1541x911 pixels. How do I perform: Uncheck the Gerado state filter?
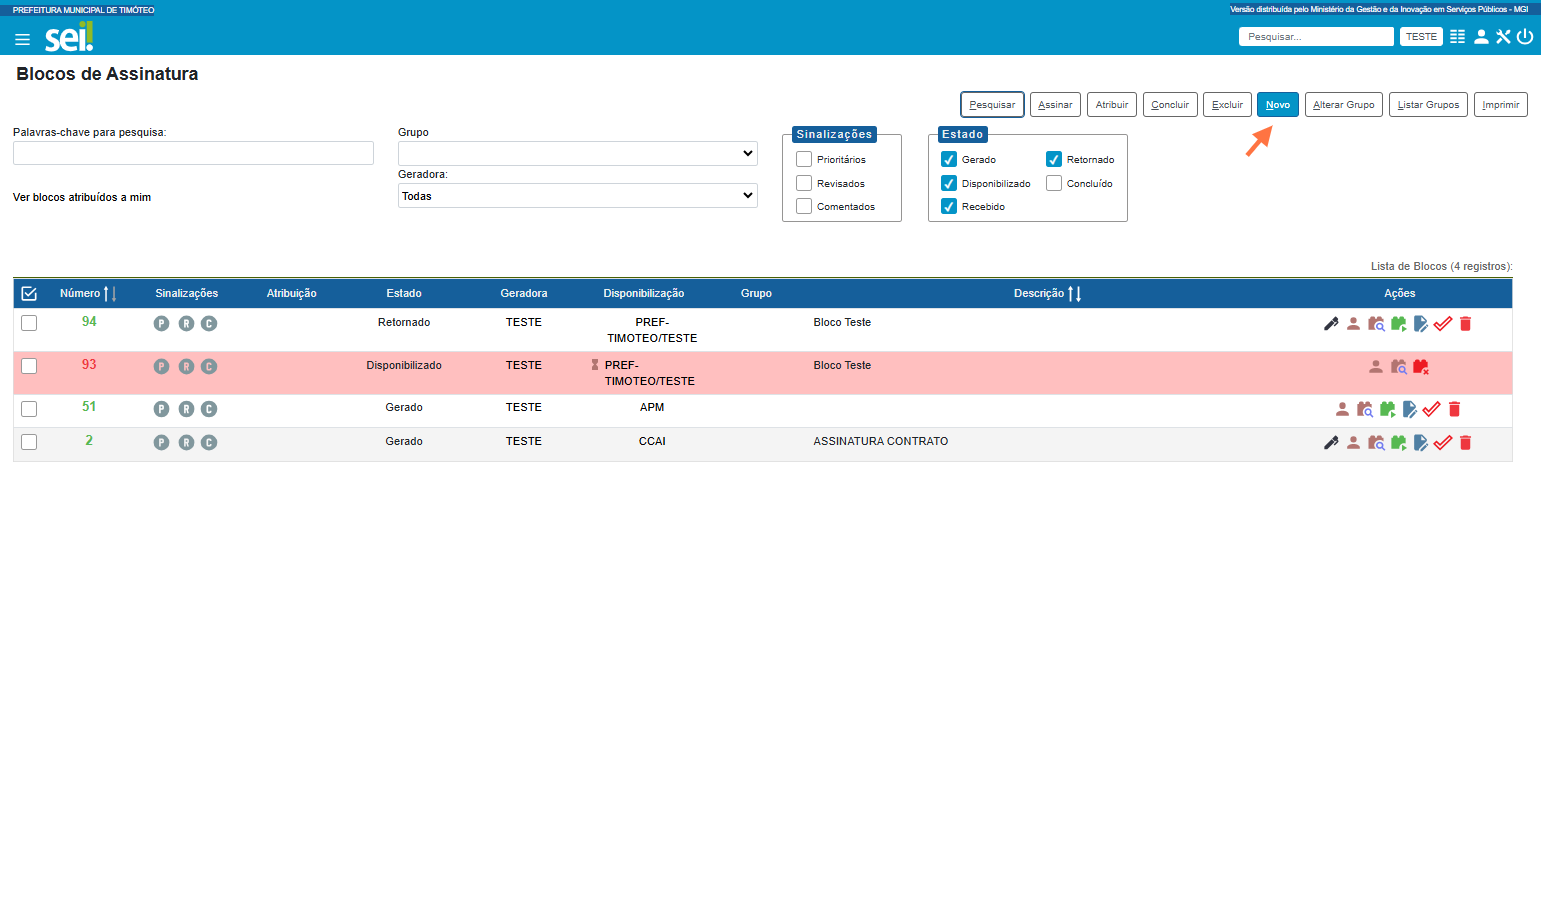tap(949, 159)
